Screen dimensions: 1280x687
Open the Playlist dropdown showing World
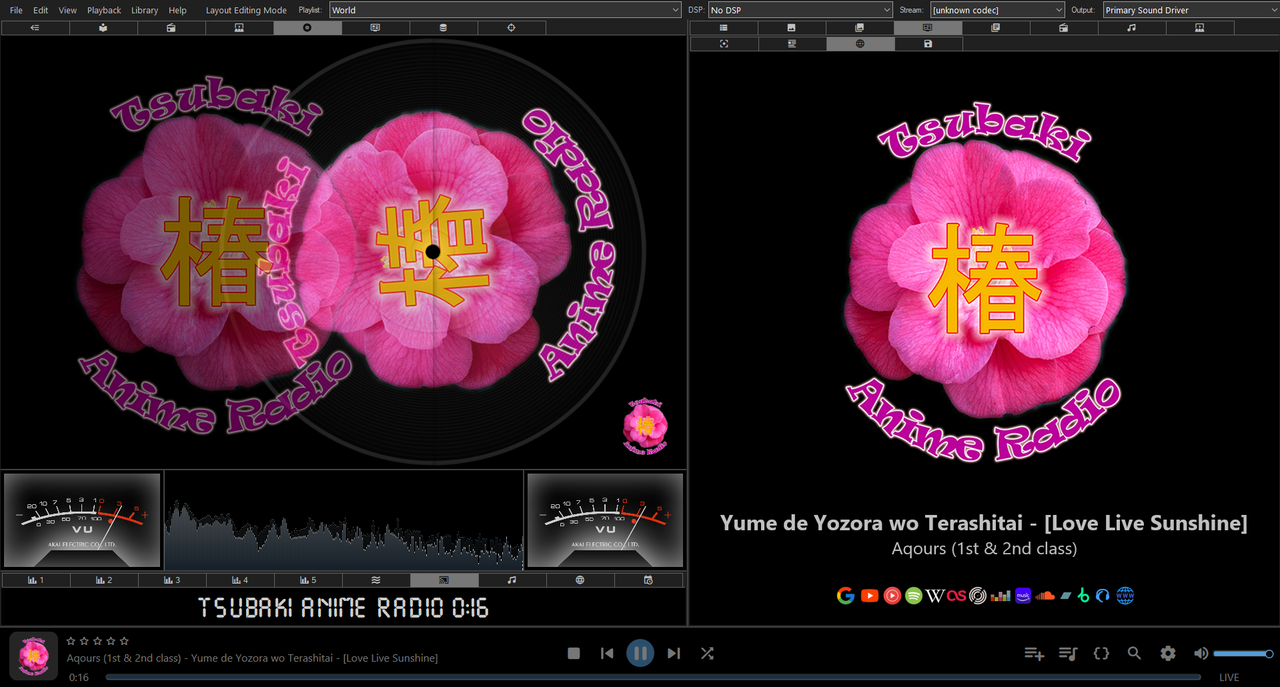505,10
